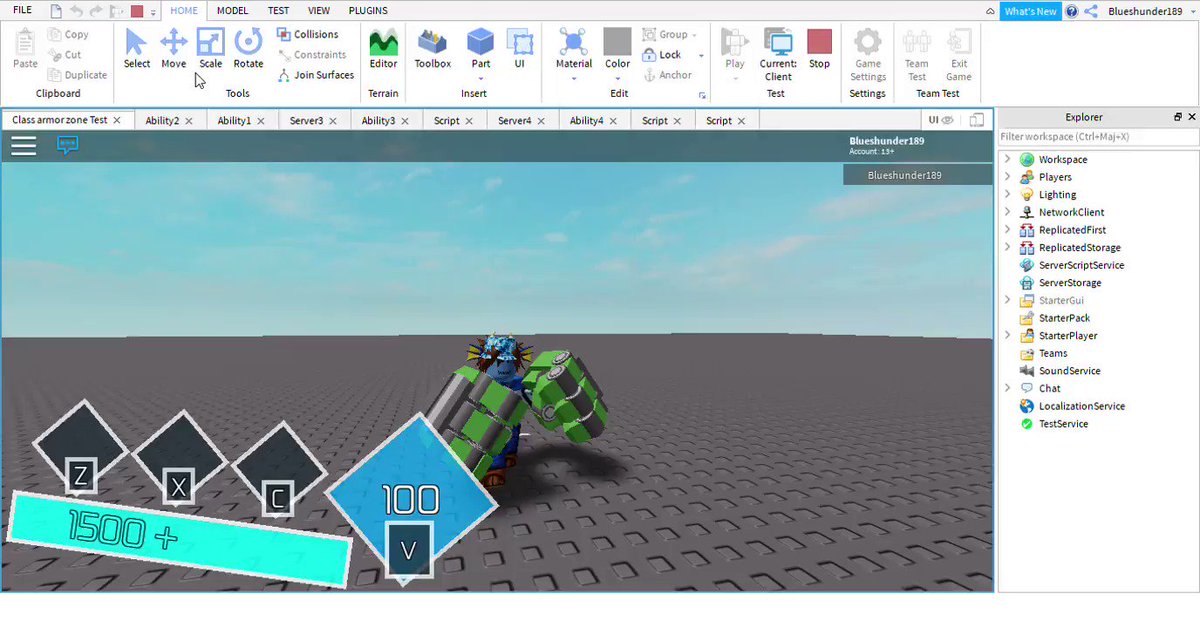Image resolution: width=1200 pixels, height=621 pixels.
Task: Expand the Chat tree node
Action: point(1007,389)
